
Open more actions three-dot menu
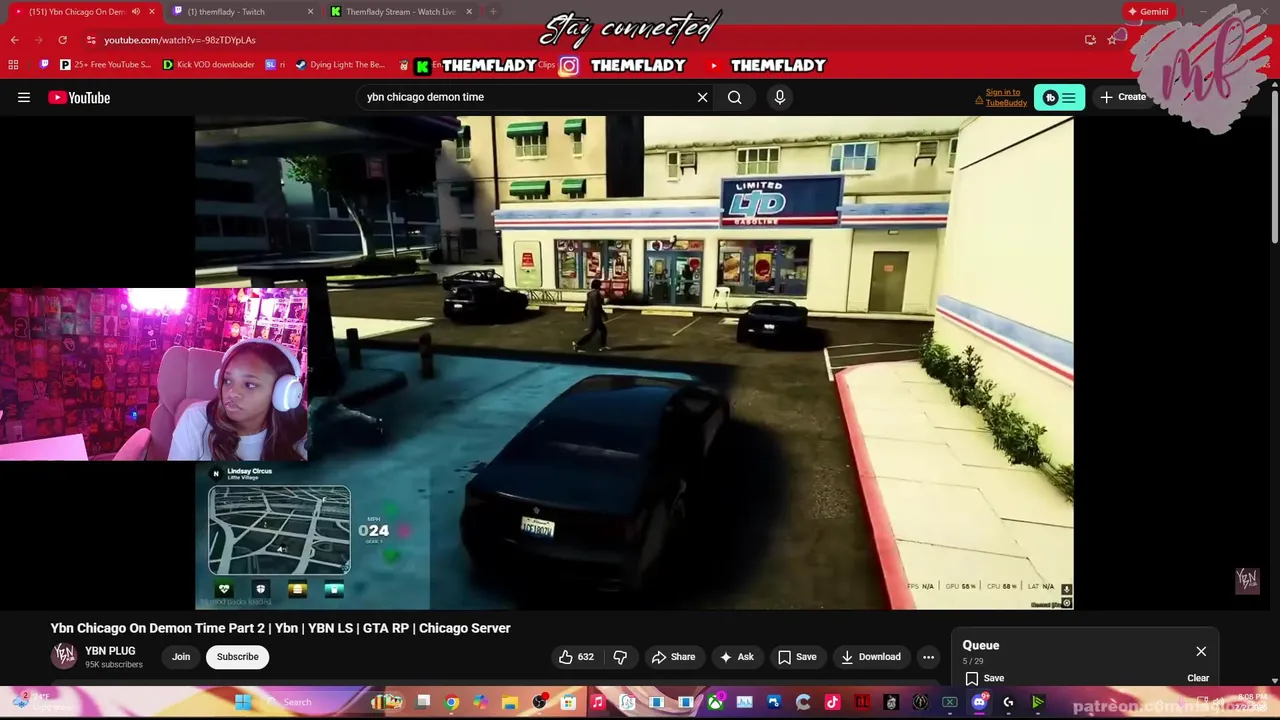(928, 657)
